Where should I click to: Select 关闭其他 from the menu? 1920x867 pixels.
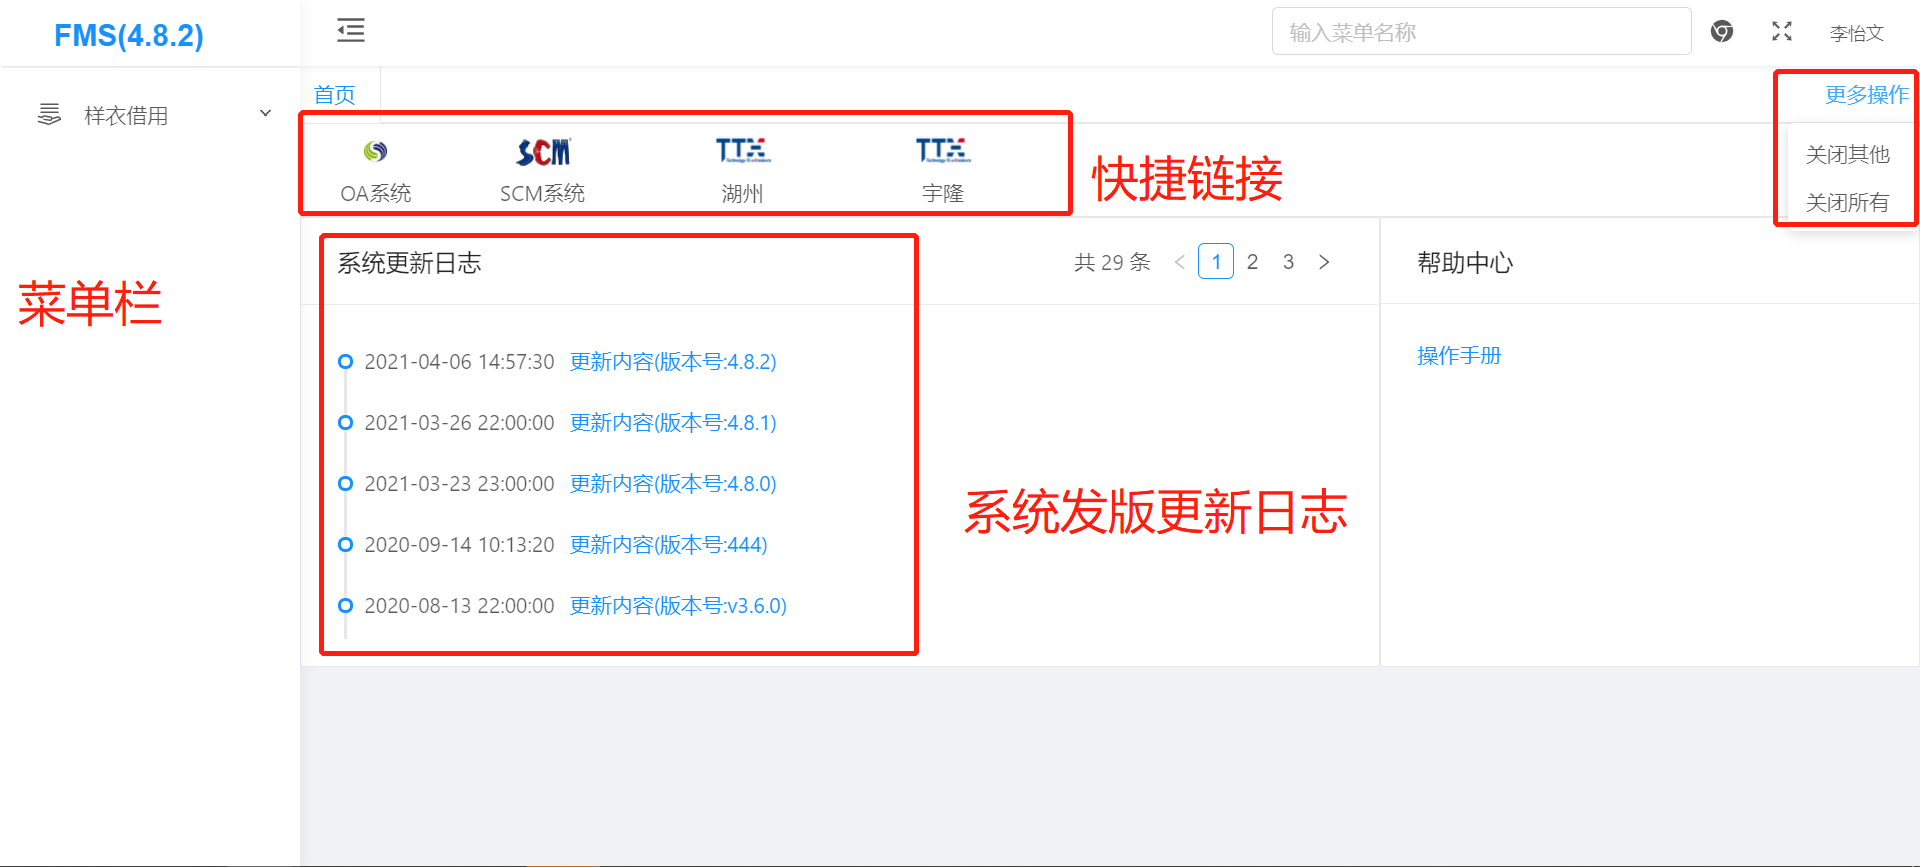tap(1847, 155)
